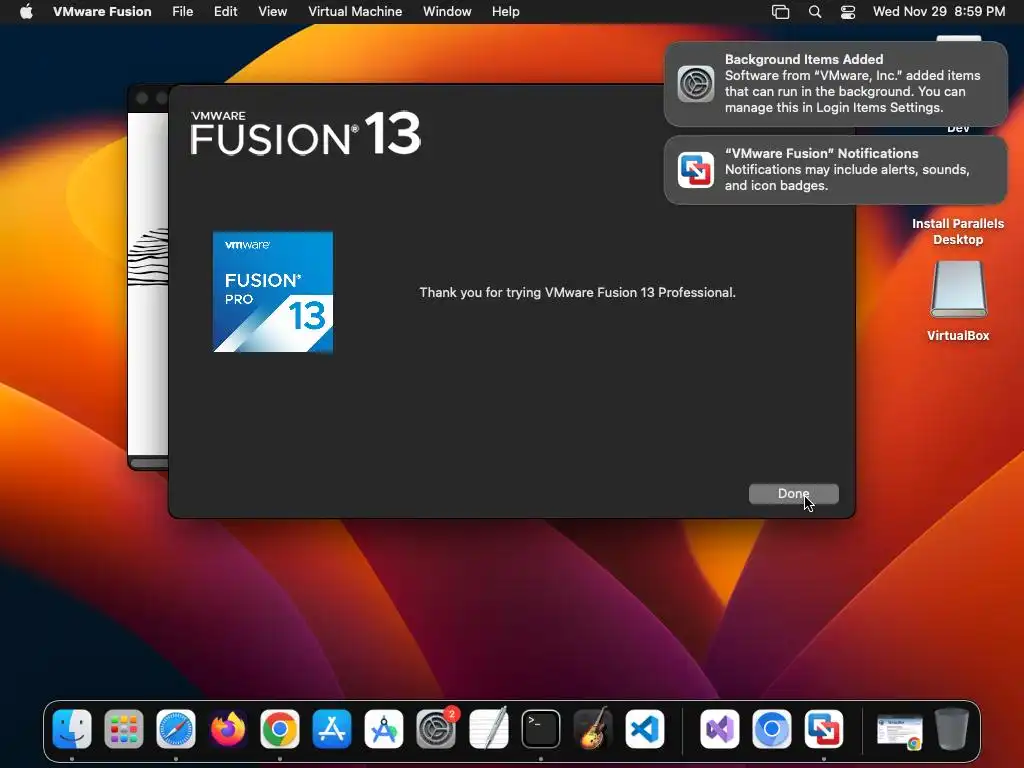Click the VMware Fusion icon in second notification
Screen dimensions: 1024x768
click(x=696, y=170)
